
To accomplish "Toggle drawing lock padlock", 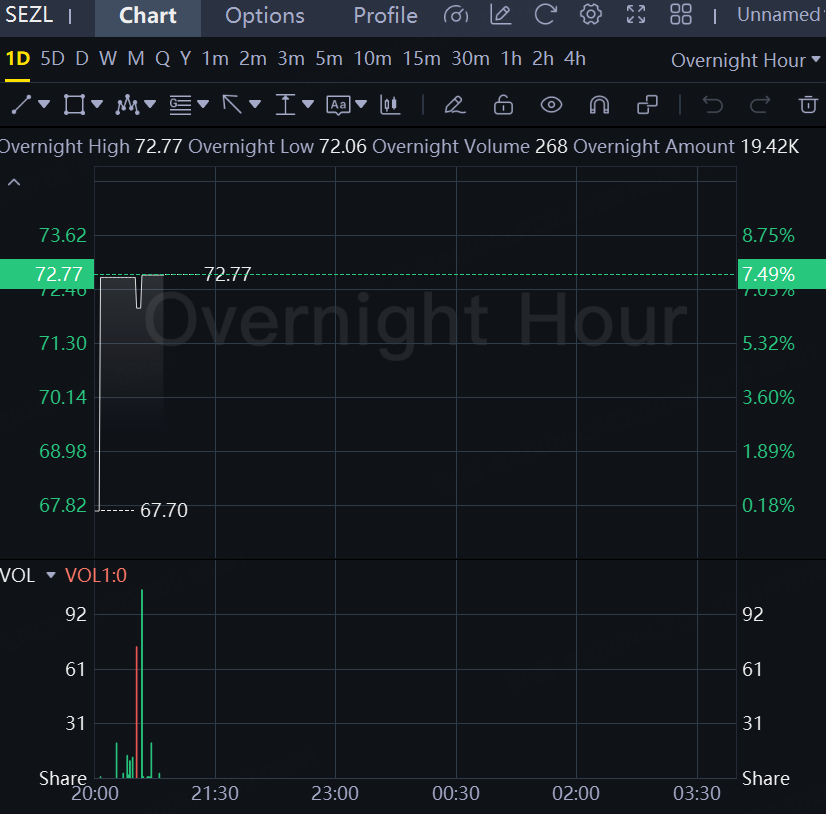I will (x=503, y=104).
